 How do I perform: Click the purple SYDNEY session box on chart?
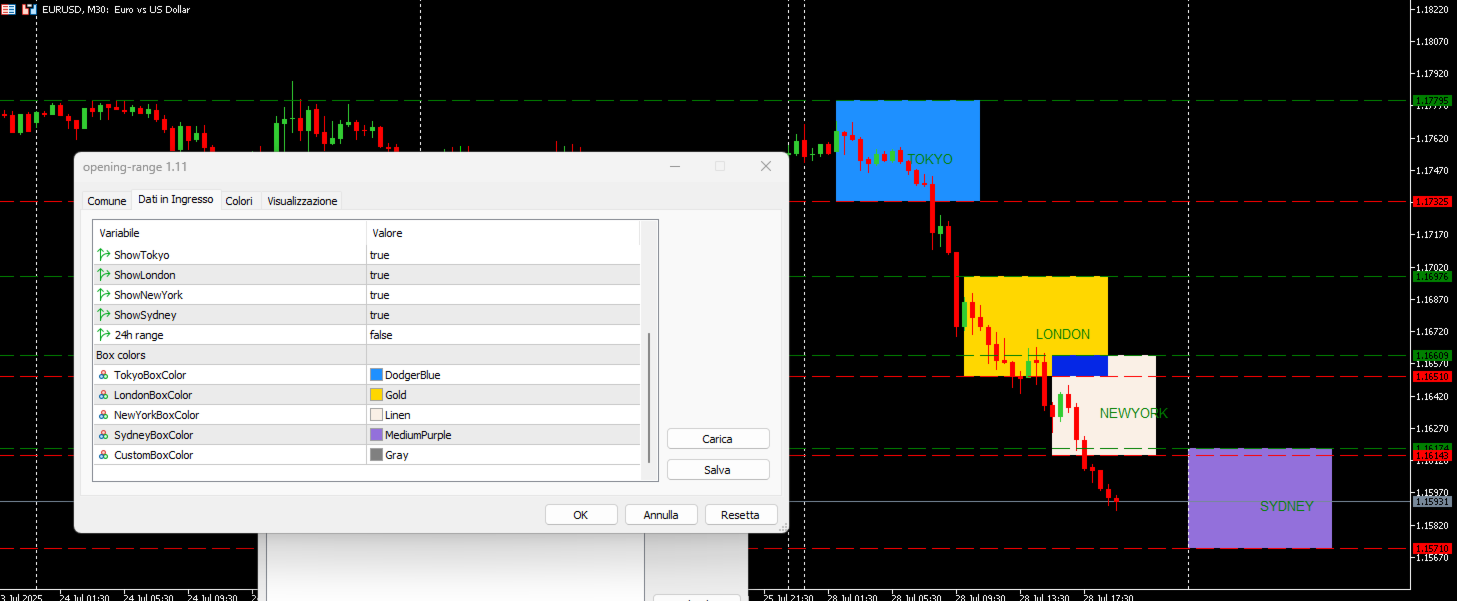tap(1260, 498)
